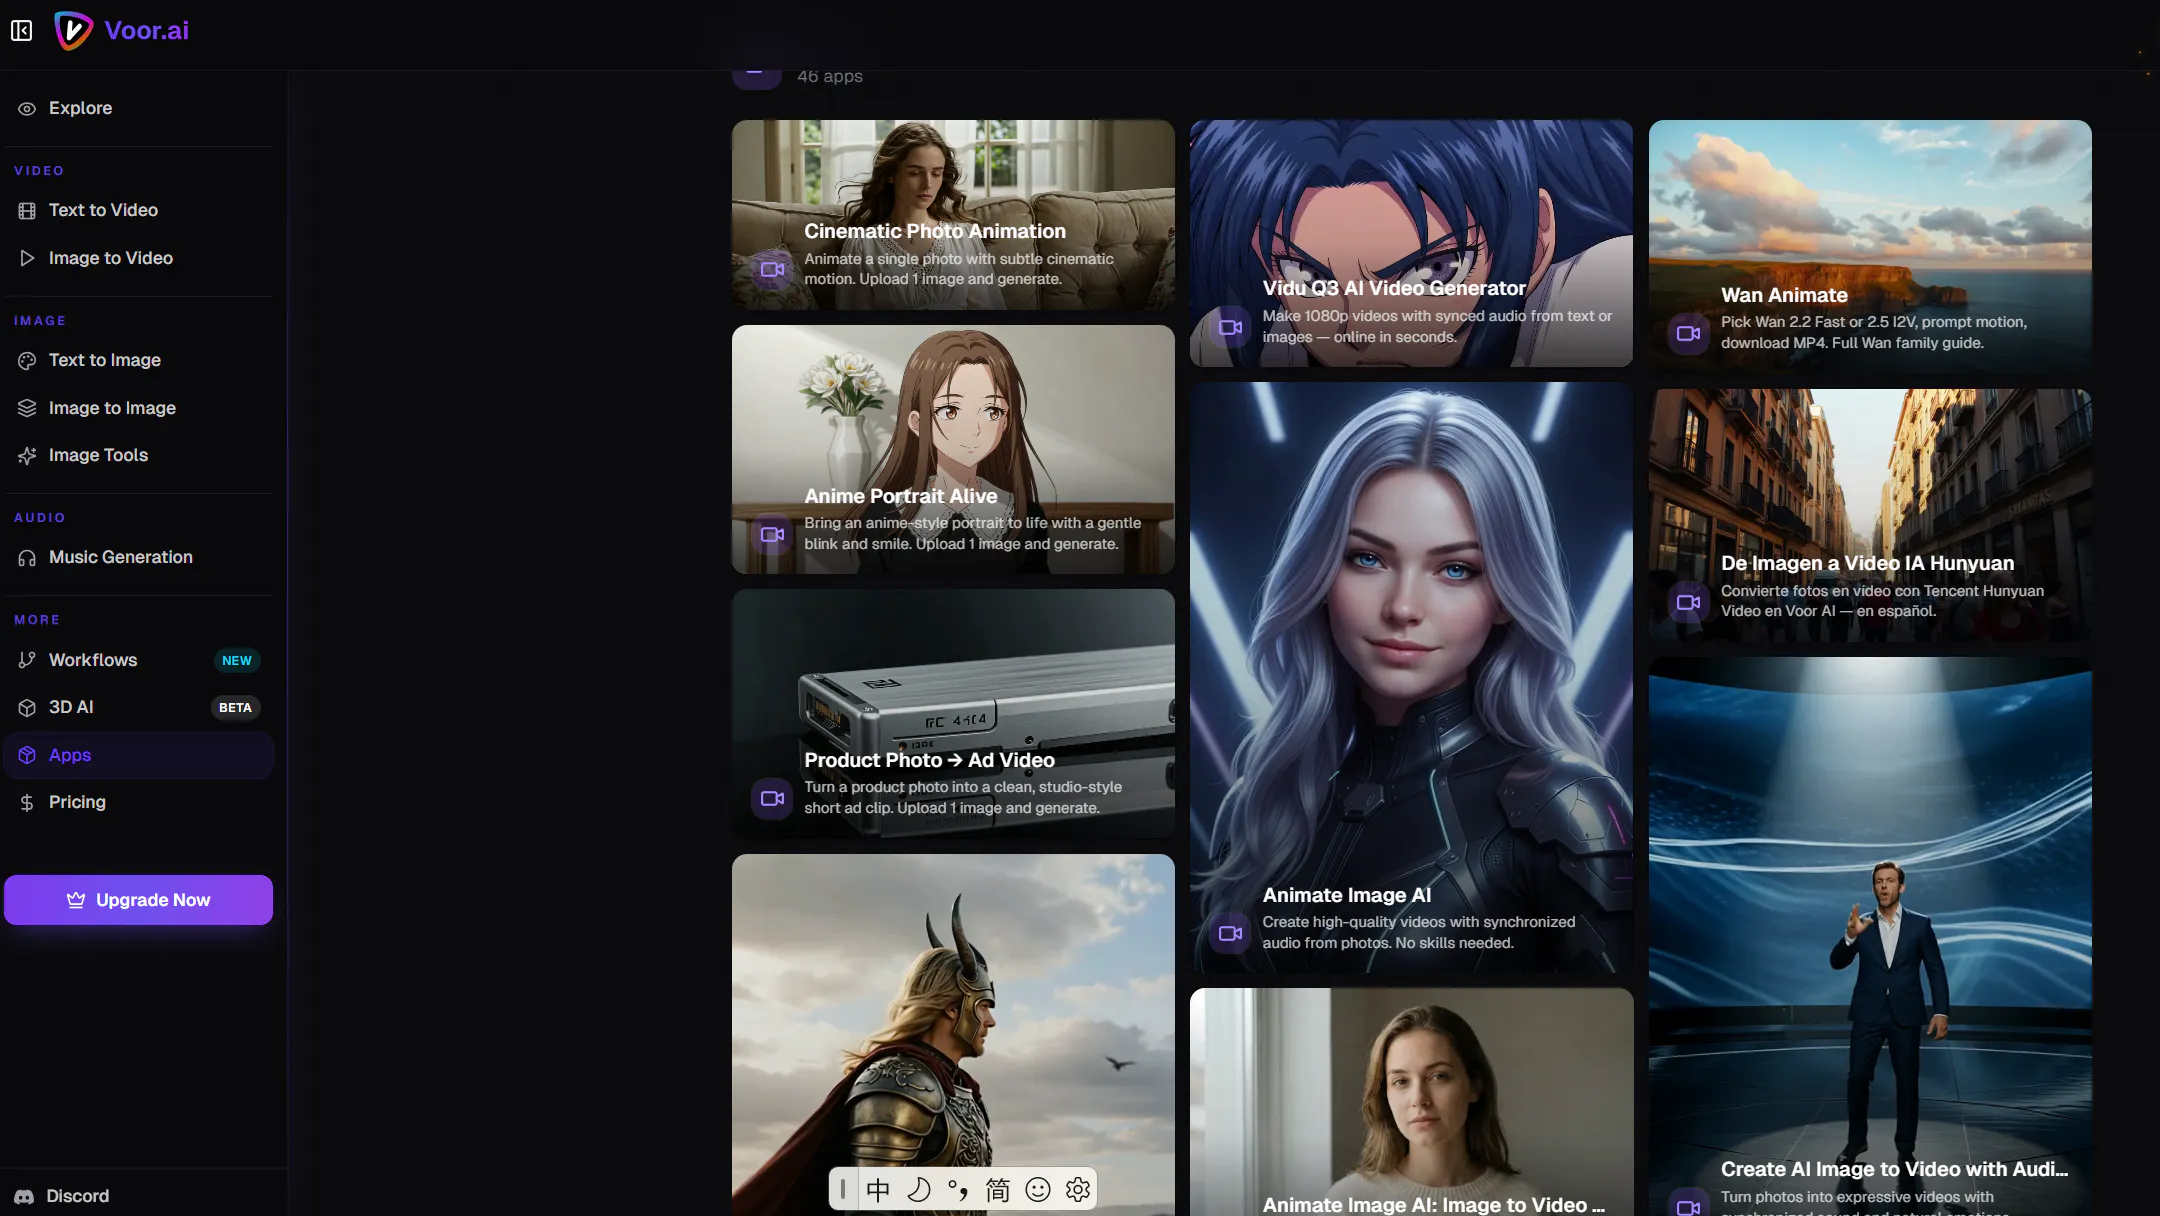Click the video icon on Hunyuan card
The width and height of the screenshot is (2160, 1216).
[x=1688, y=602]
